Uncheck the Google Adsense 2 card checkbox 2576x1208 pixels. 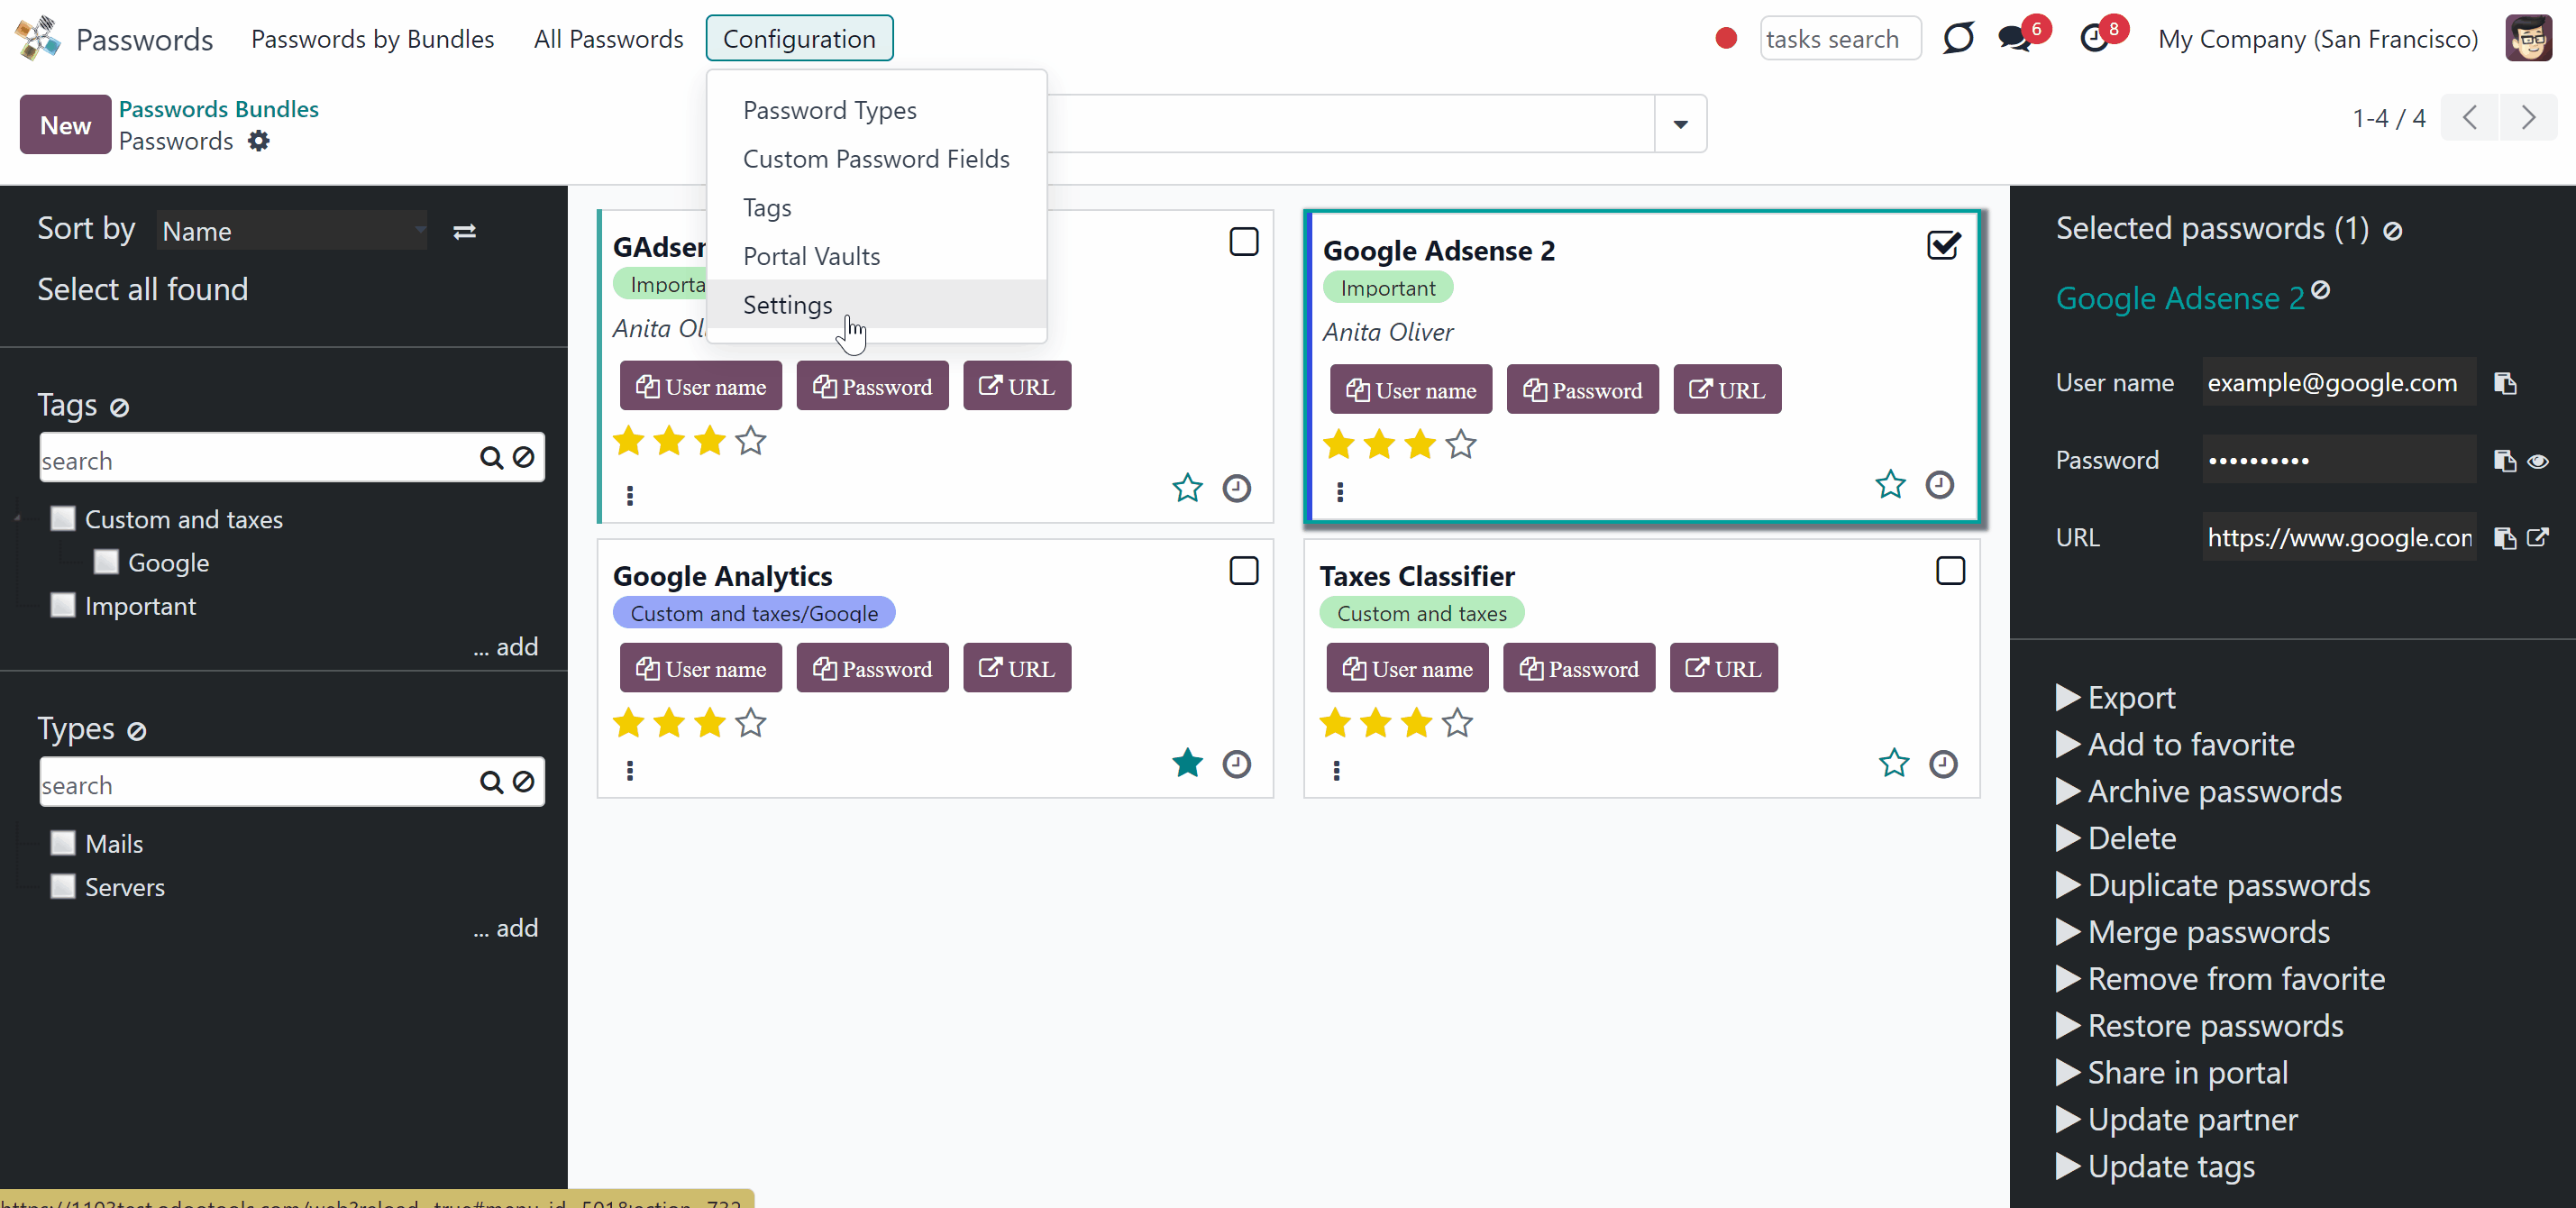point(1944,245)
